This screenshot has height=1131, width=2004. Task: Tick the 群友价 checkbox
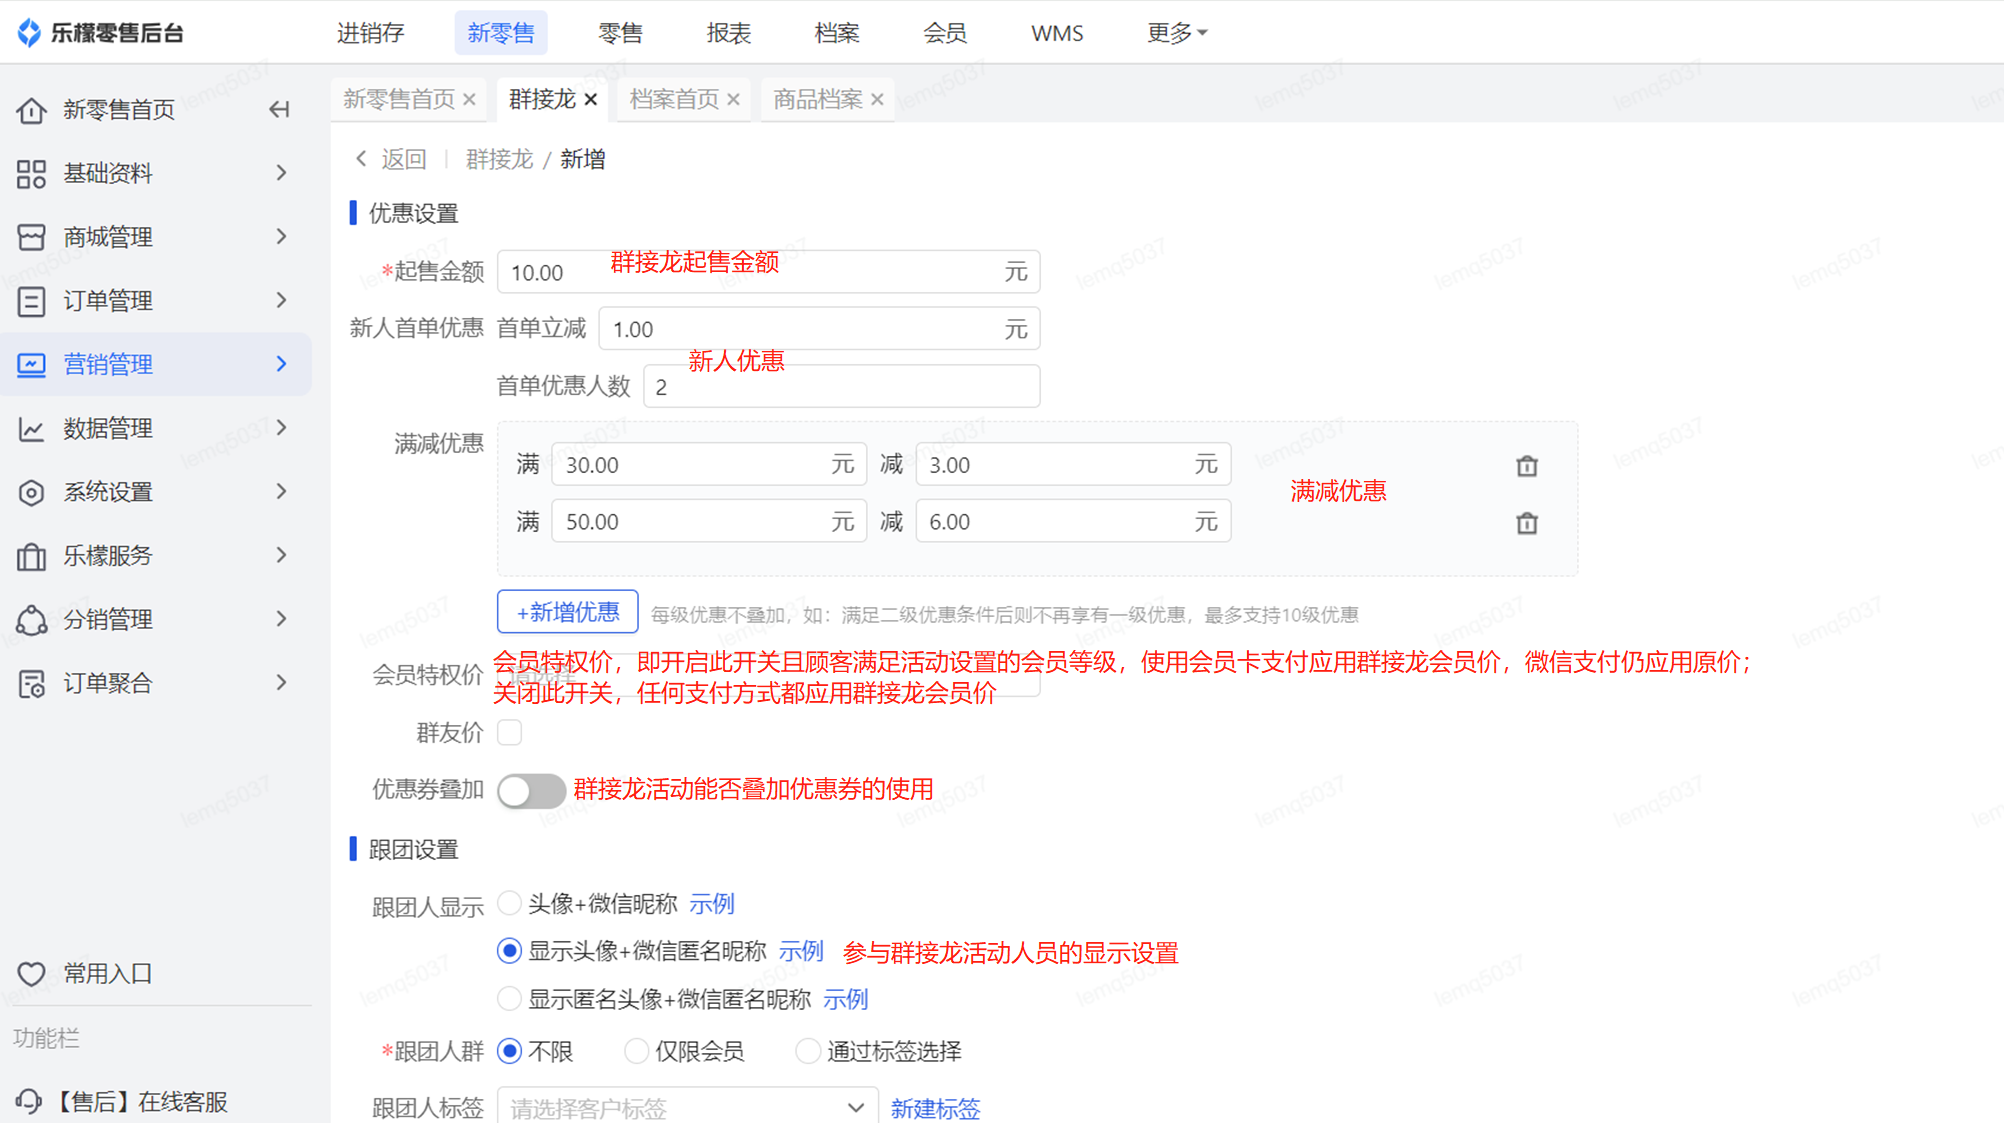(x=510, y=733)
